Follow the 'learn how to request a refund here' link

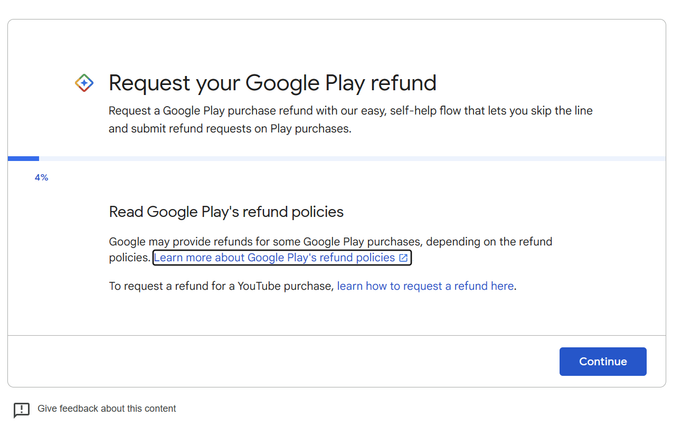tap(425, 286)
